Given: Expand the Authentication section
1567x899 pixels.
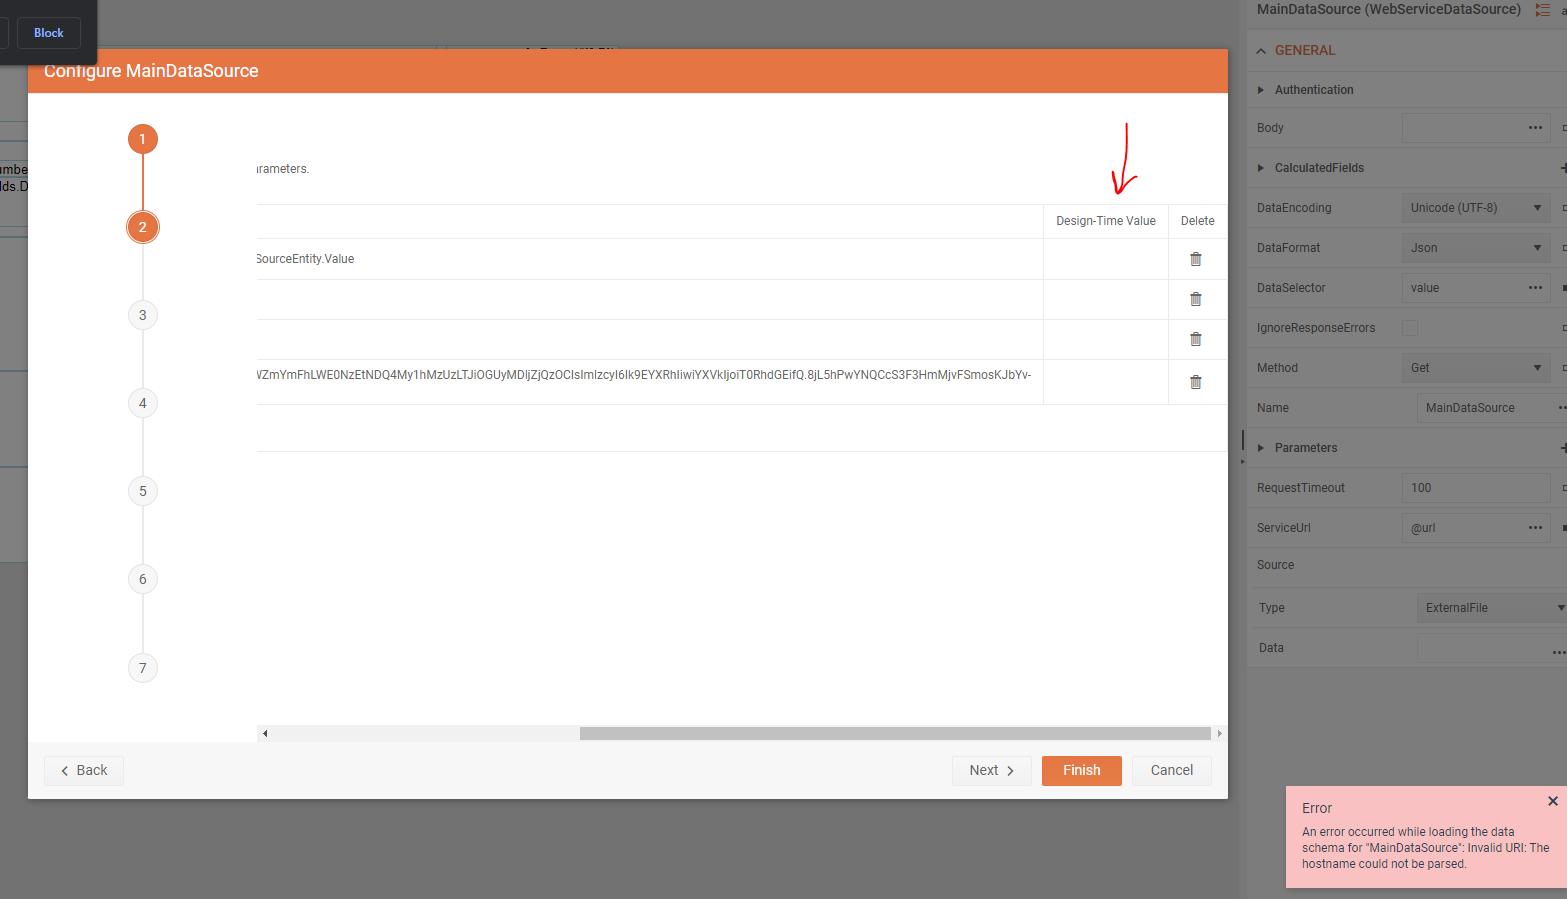Looking at the screenshot, I should tap(1260, 89).
